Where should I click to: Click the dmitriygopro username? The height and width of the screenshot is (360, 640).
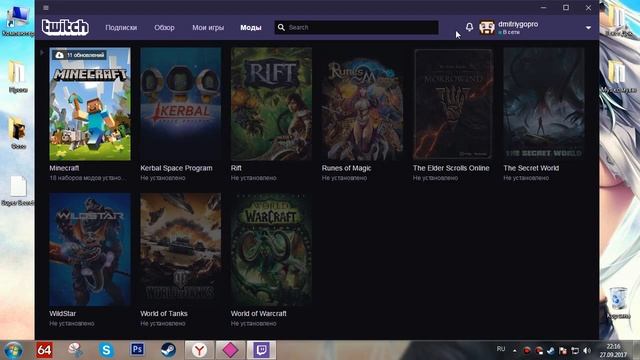coord(518,24)
